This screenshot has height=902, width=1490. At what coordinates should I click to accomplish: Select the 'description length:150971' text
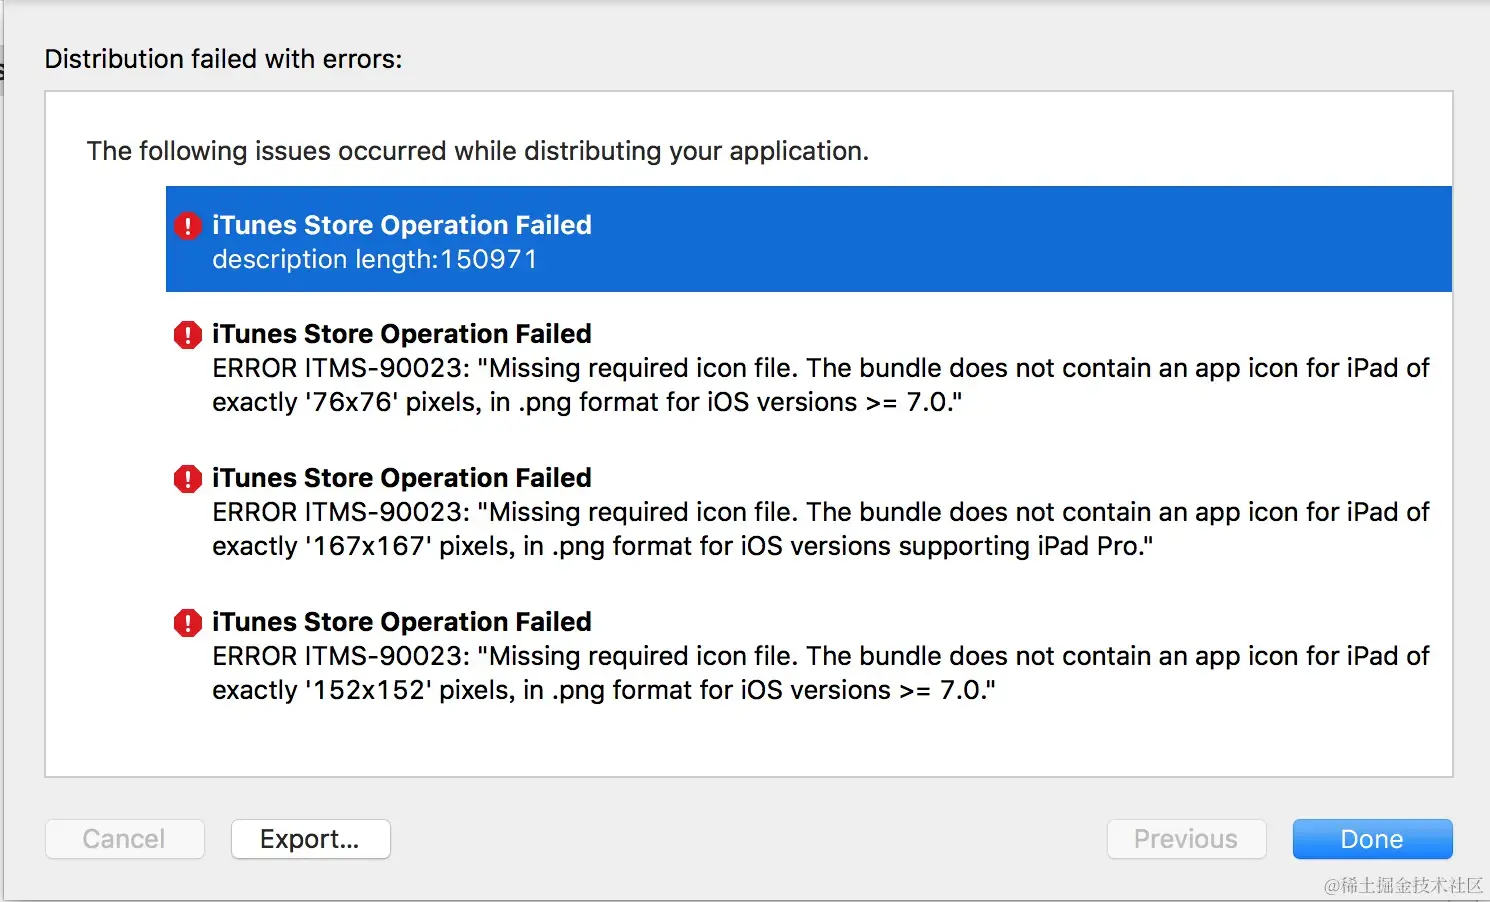pyautogui.click(x=374, y=260)
